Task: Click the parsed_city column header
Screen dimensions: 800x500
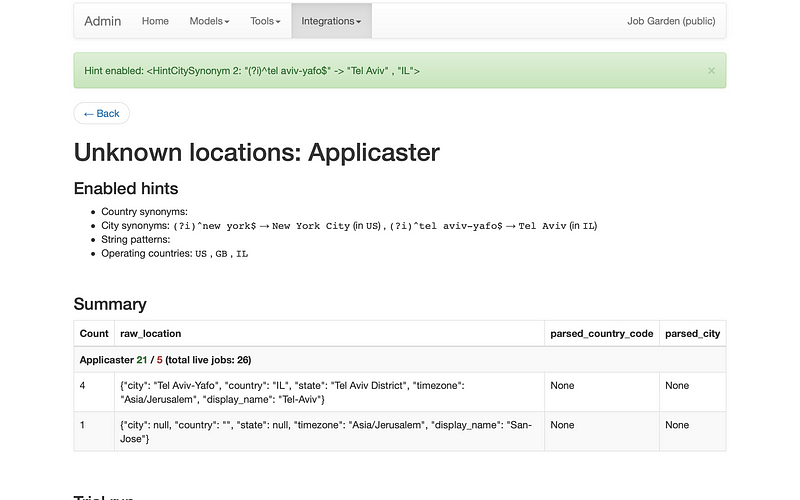Action: (x=692, y=334)
